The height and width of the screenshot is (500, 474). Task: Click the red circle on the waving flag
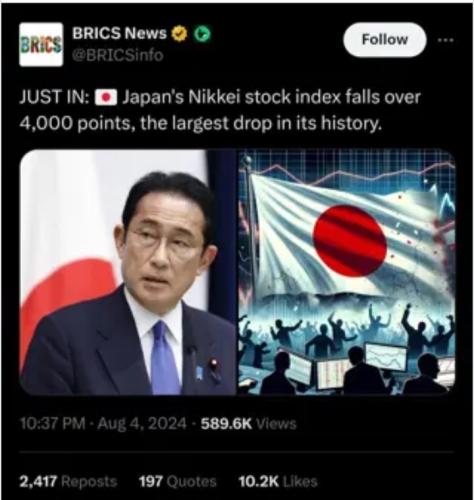[x=350, y=241]
